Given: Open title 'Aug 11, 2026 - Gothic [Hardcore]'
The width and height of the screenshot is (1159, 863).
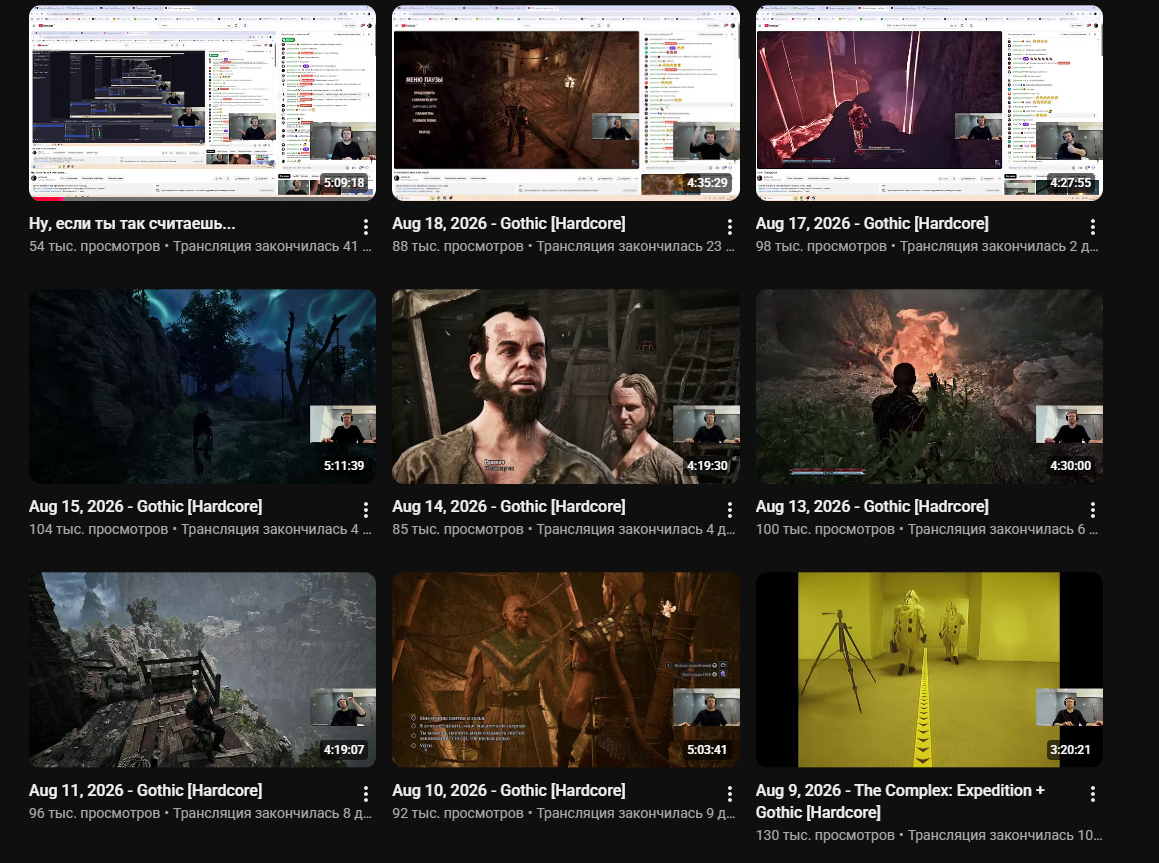Looking at the screenshot, I should 146,791.
